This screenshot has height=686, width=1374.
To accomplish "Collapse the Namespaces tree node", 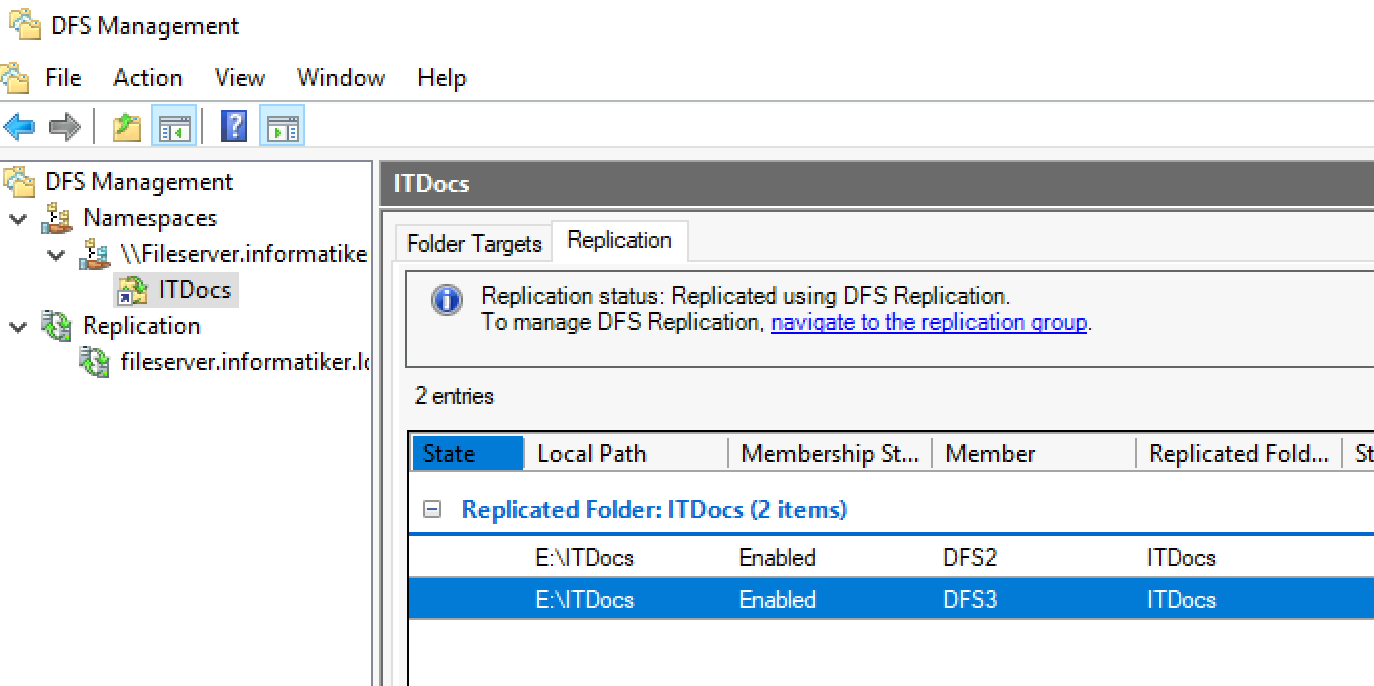I will click(17, 218).
